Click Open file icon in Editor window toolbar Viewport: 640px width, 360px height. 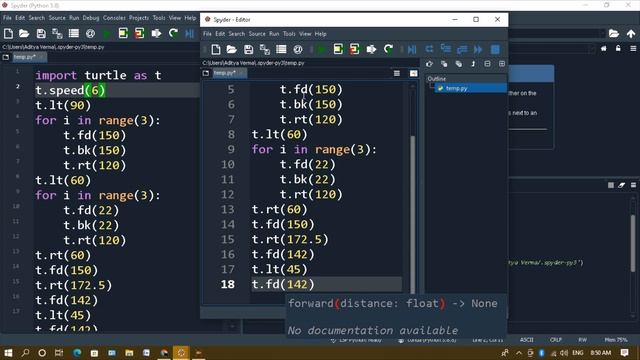point(232,50)
